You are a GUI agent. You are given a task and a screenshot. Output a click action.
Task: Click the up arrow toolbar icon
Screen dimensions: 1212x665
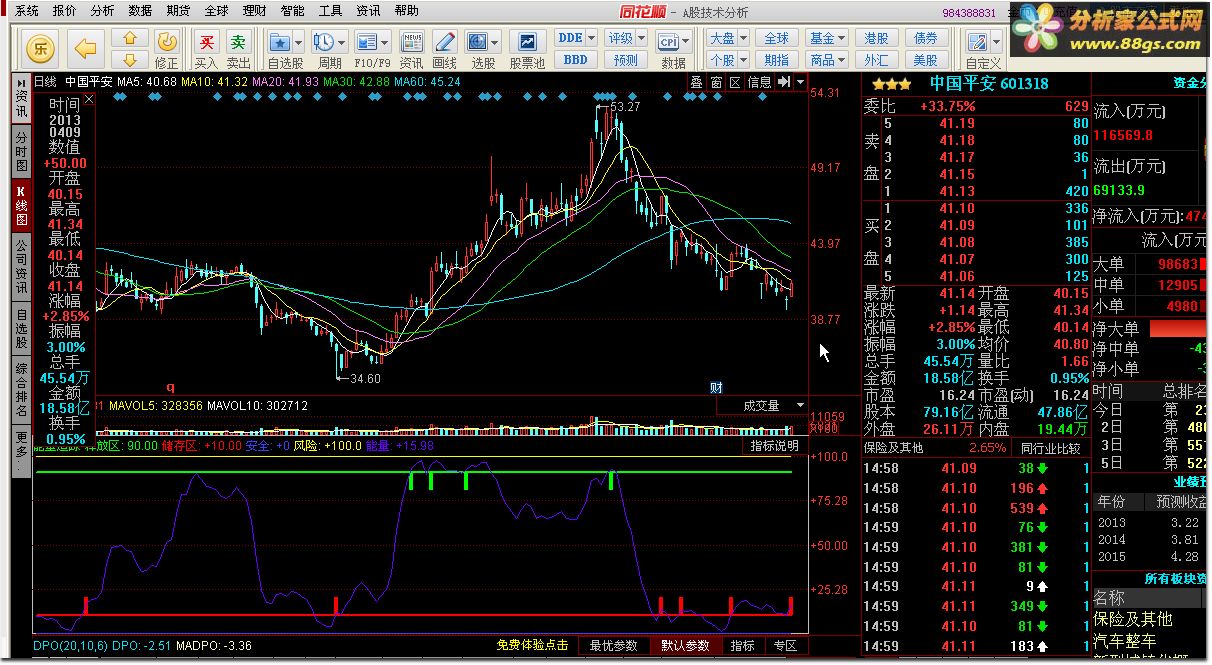[x=130, y=38]
